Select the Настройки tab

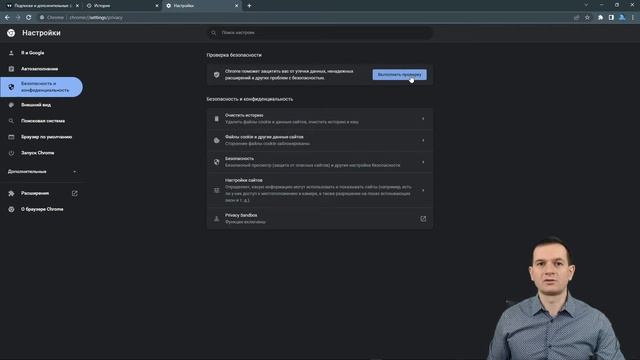pos(201,6)
